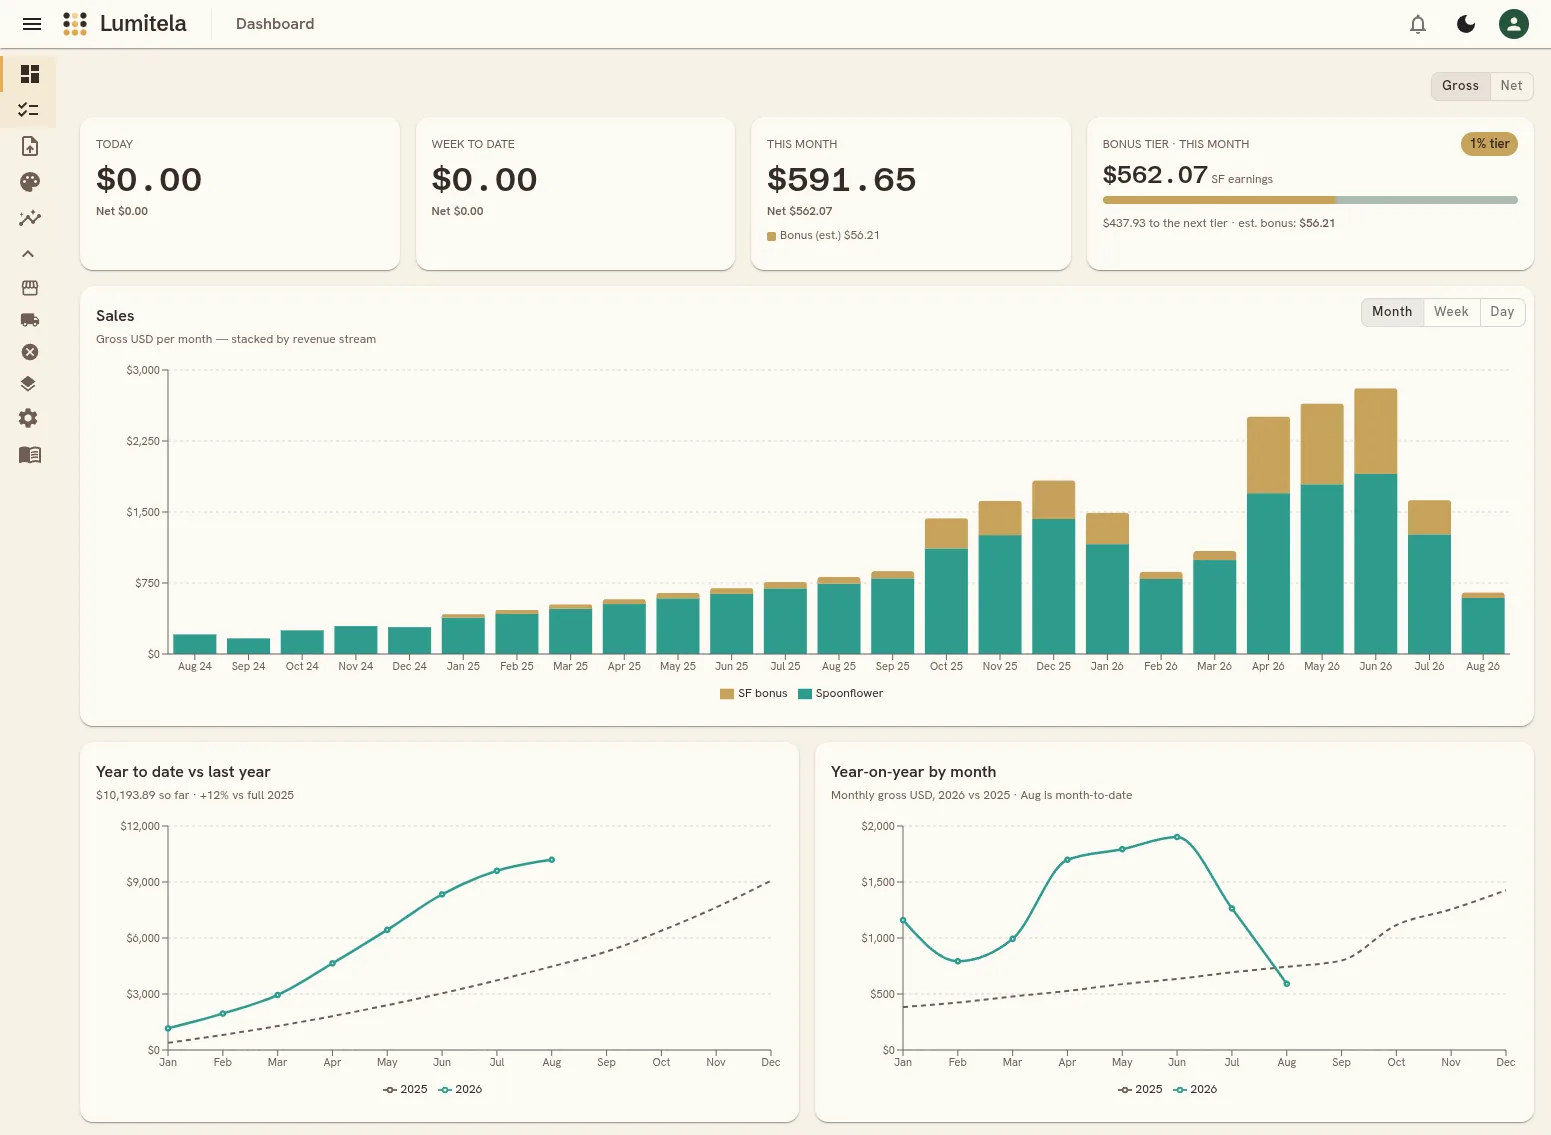This screenshot has width=1551, height=1135.
Task: Open the file upload icon in sidebar
Action: click(30, 146)
